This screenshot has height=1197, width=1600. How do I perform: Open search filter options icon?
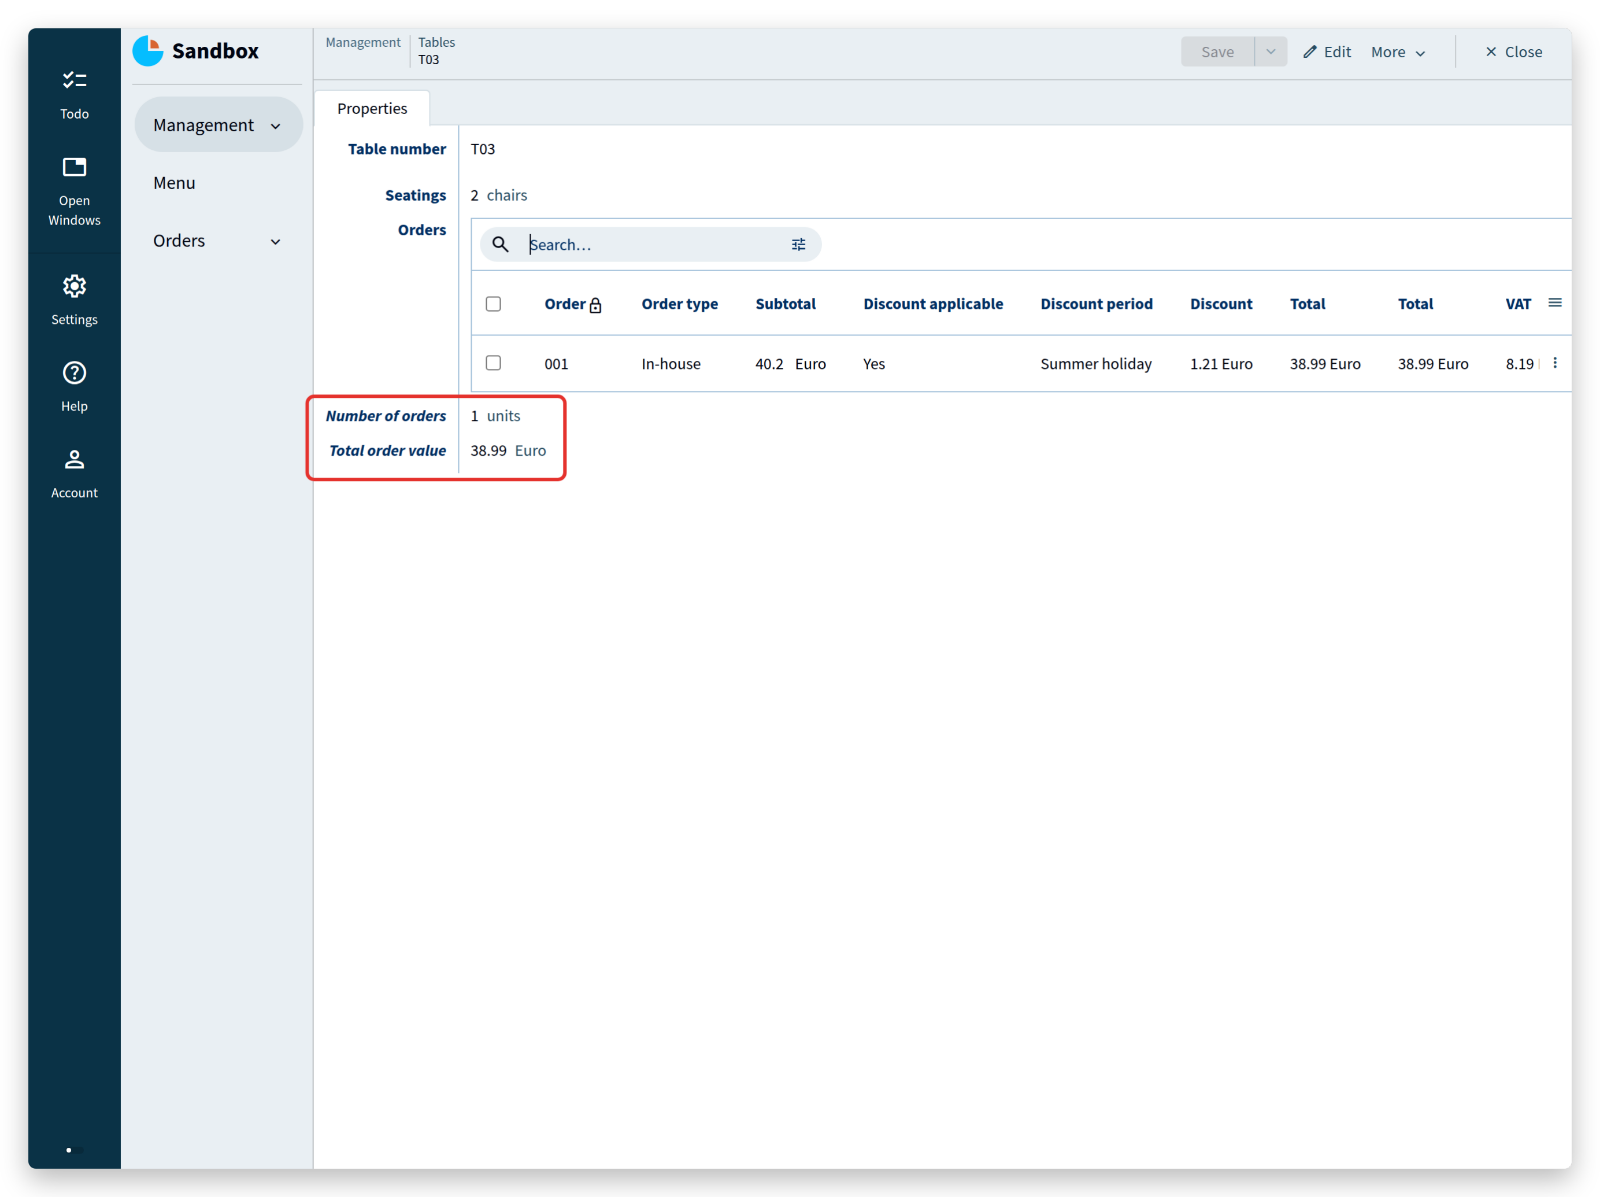(798, 244)
